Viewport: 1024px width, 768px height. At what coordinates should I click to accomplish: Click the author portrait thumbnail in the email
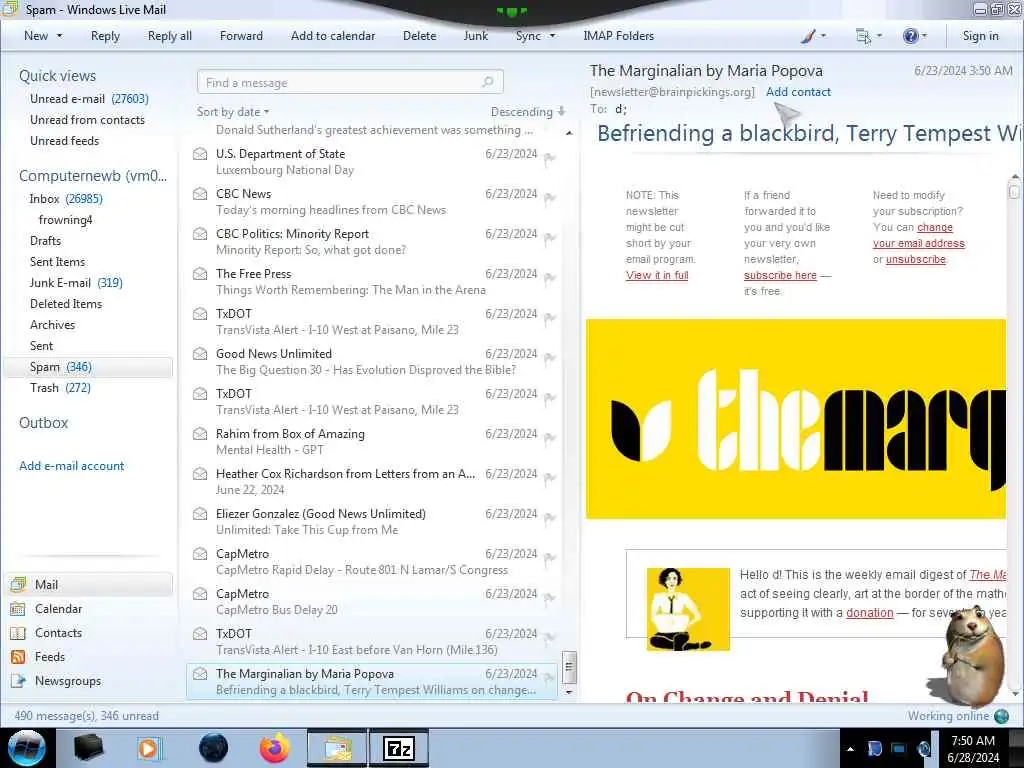tap(688, 609)
